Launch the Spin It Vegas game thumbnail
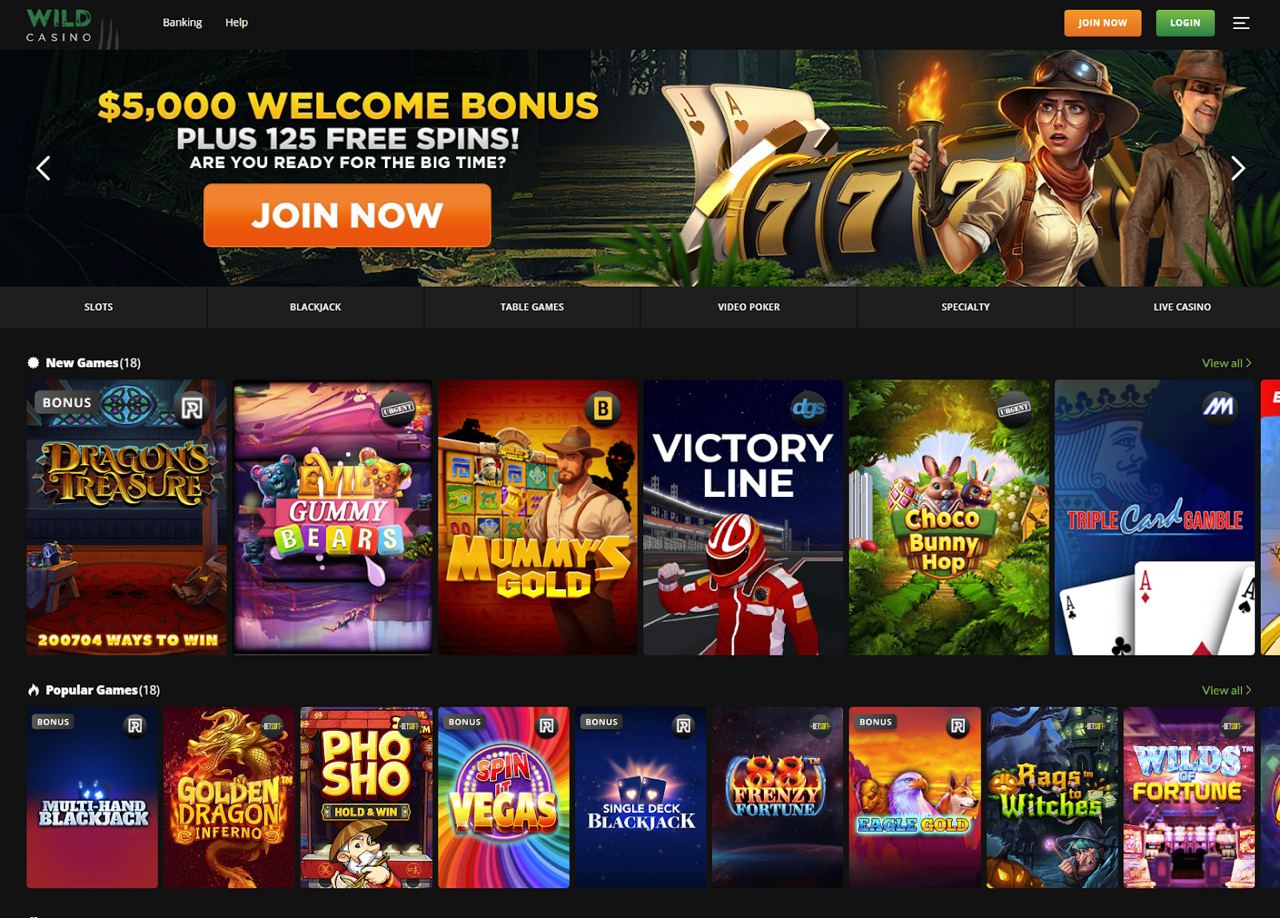Screen dimensions: 1280x918 (504, 798)
